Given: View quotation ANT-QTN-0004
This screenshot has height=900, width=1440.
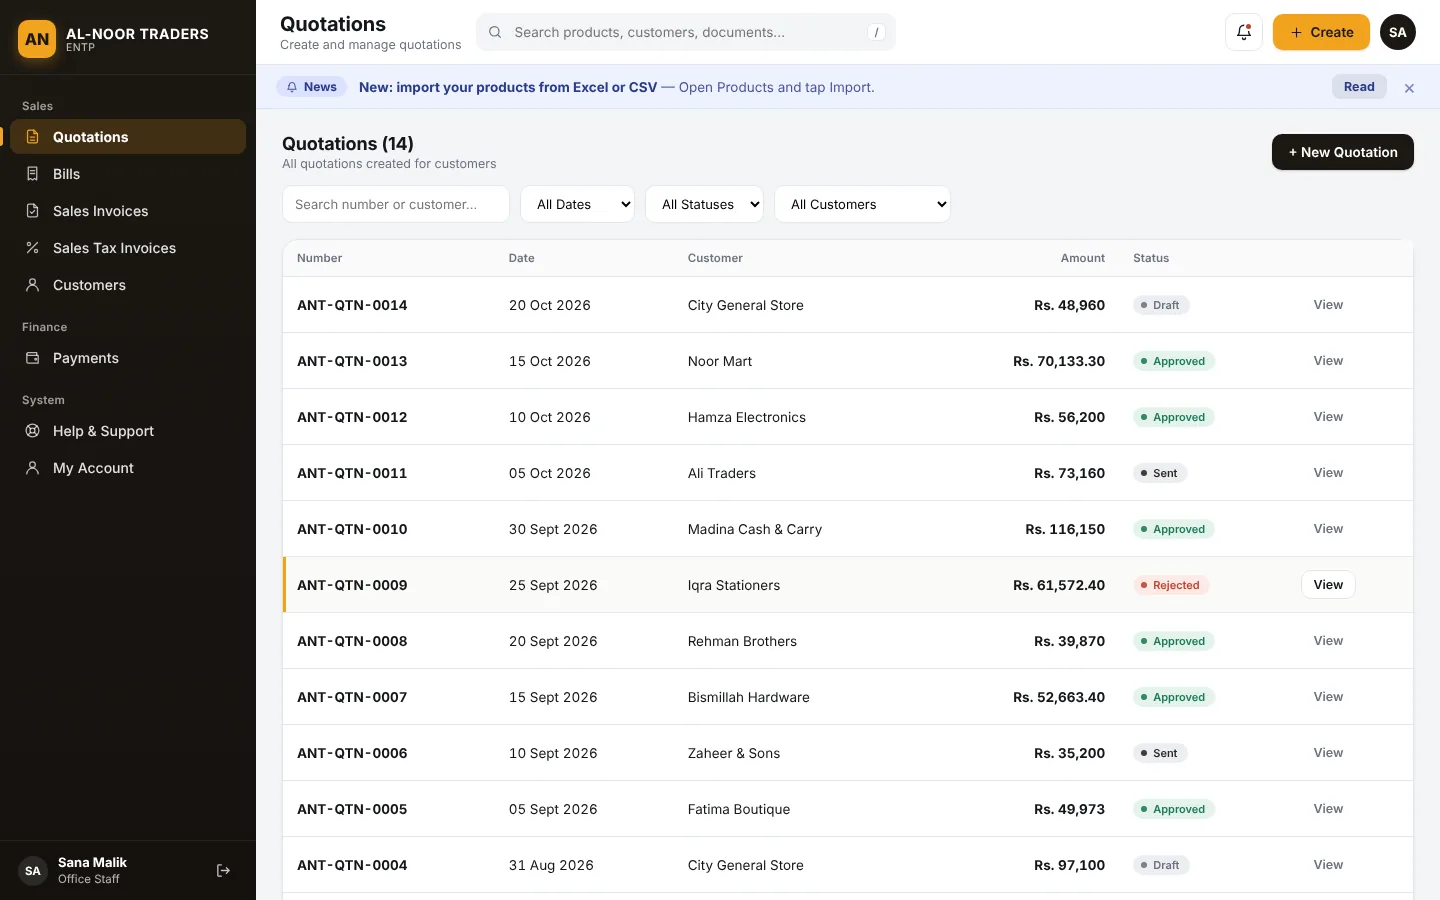Looking at the screenshot, I should click(1328, 865).
